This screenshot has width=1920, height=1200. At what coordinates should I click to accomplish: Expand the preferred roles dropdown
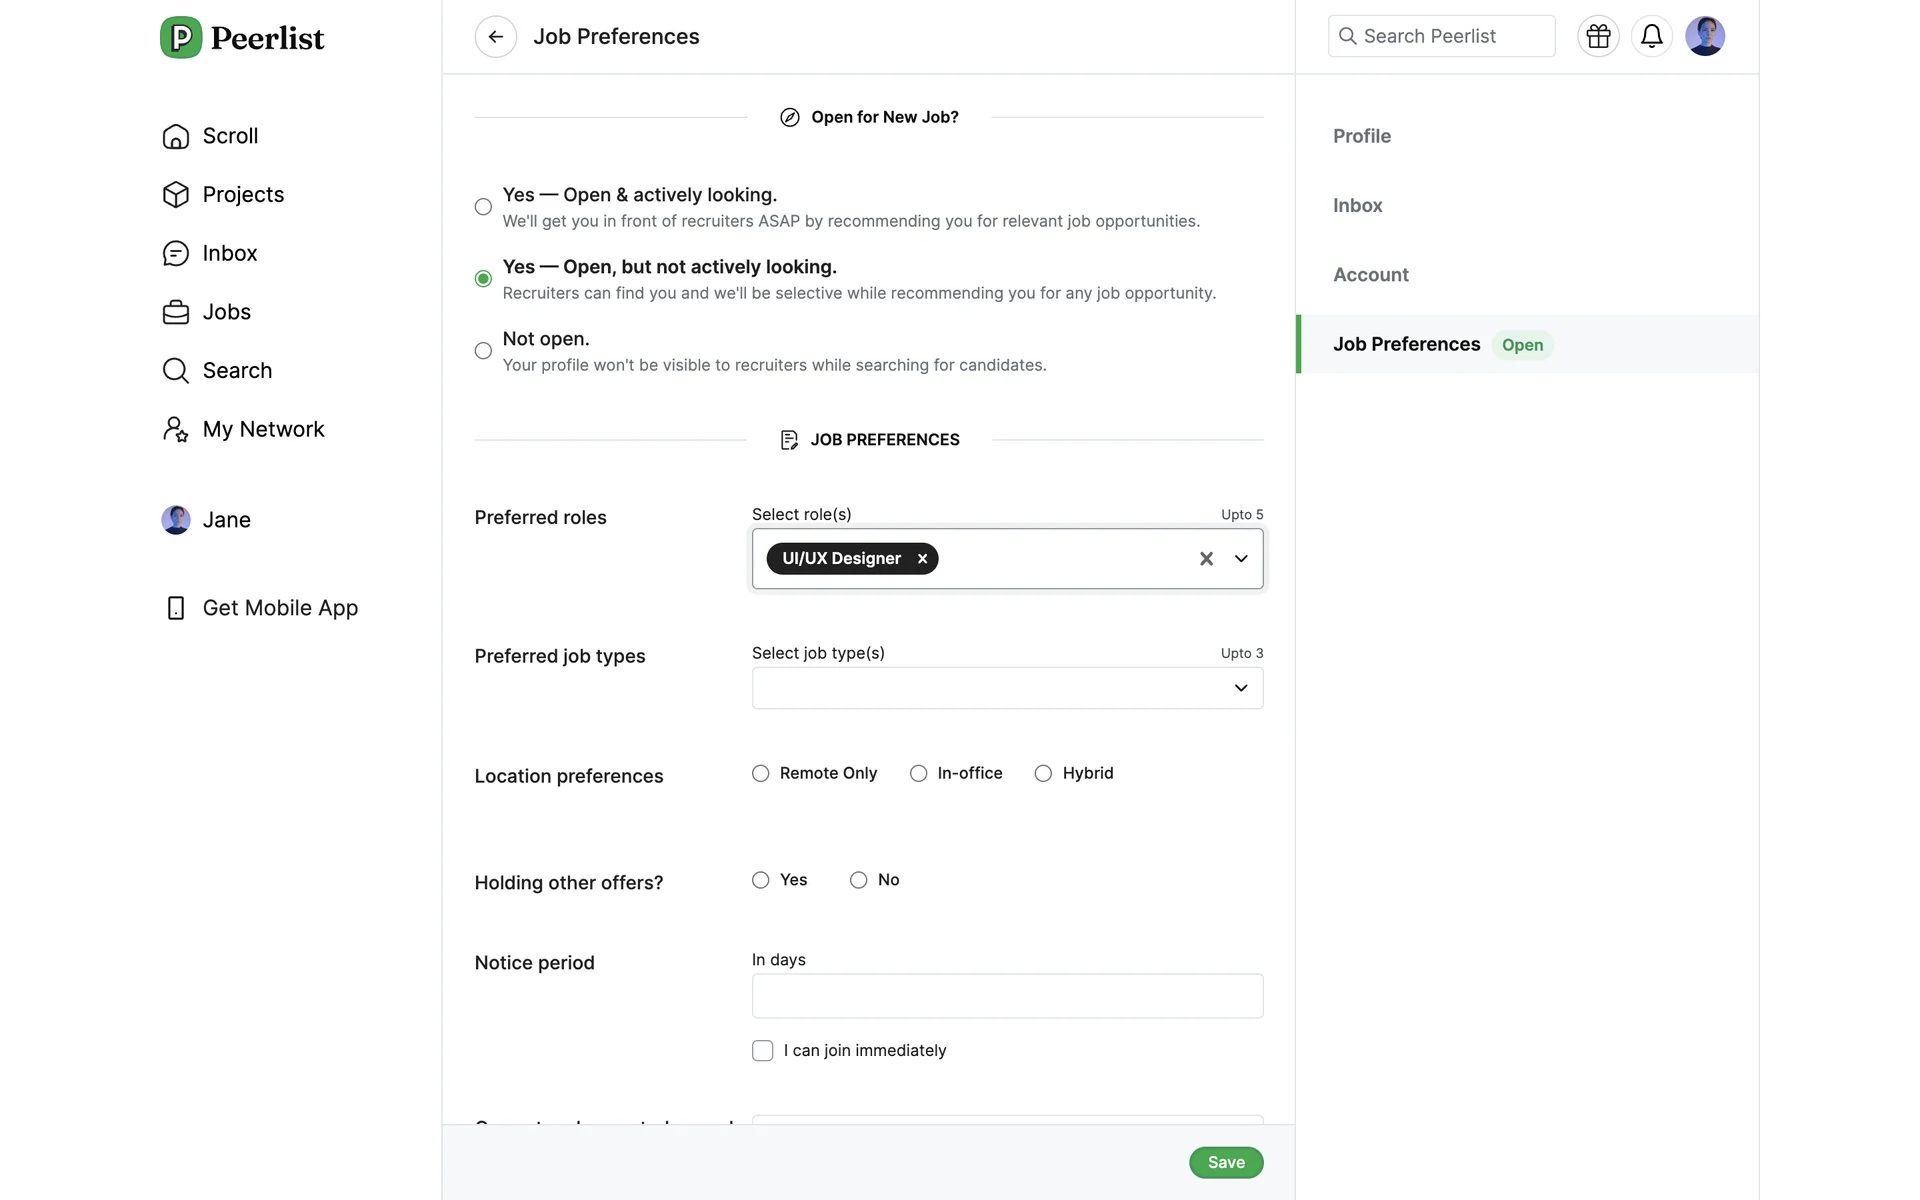point(1241,559)
